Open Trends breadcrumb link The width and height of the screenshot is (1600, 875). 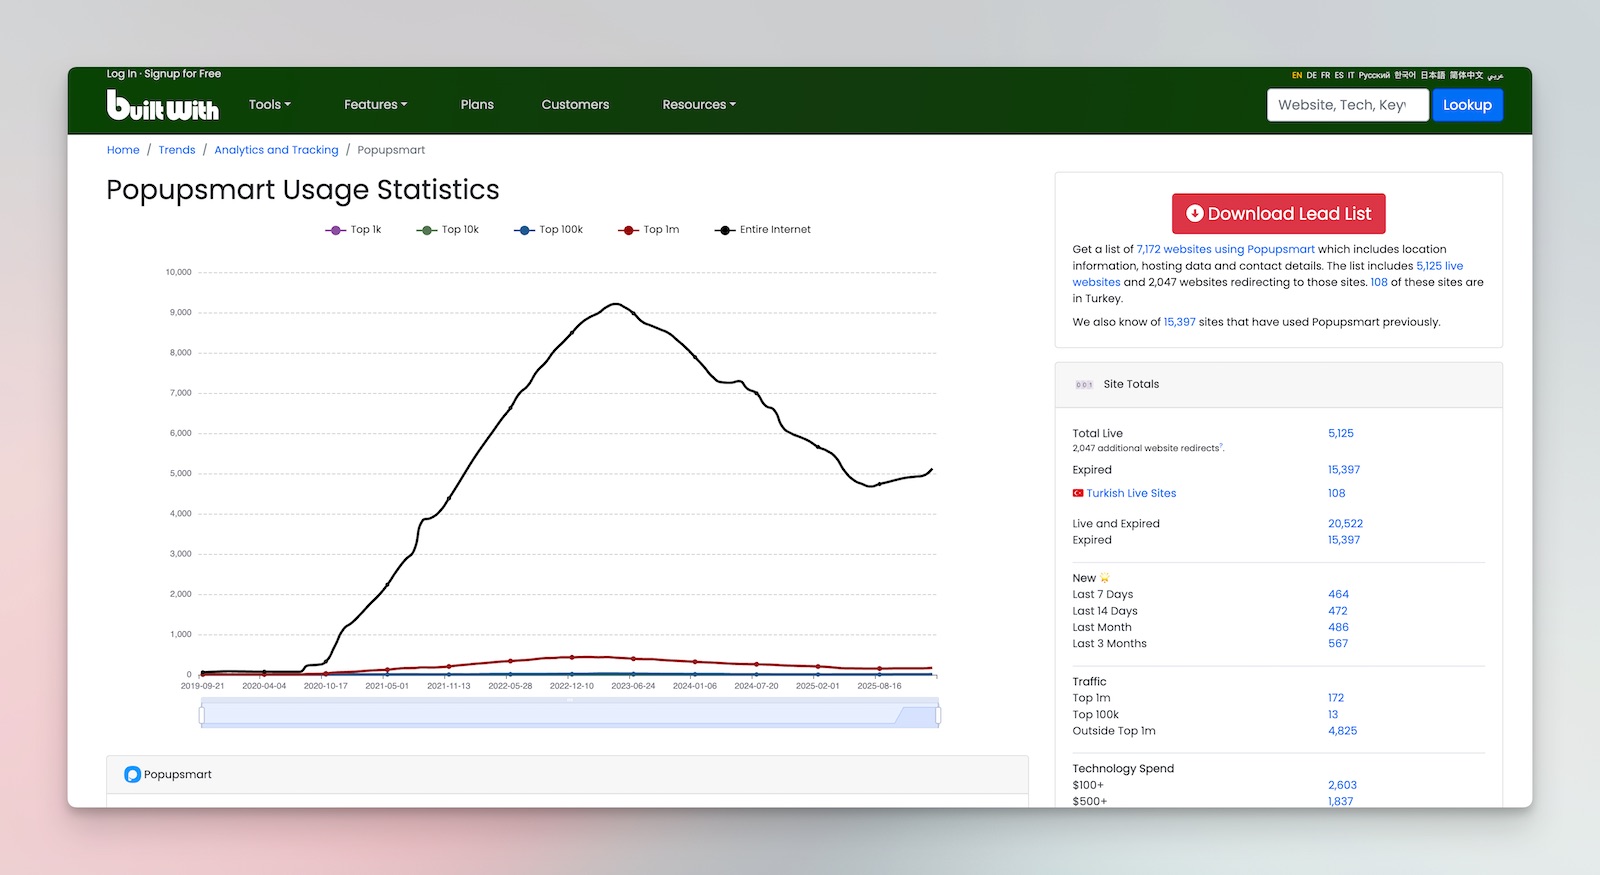pyautogui.click(x=177, y=150)
